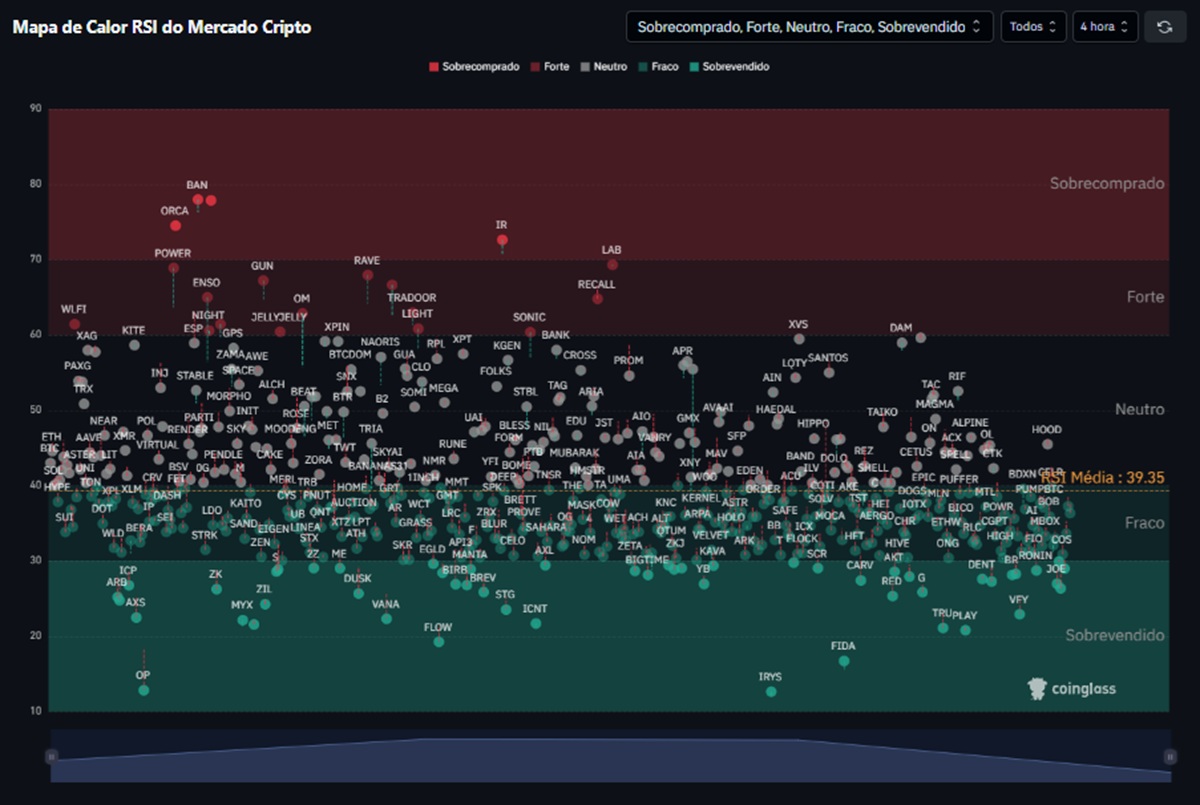The width and height of the screenshot is (1200, 805).
Task: Click the RECALL data point
Action: (597, 298)
